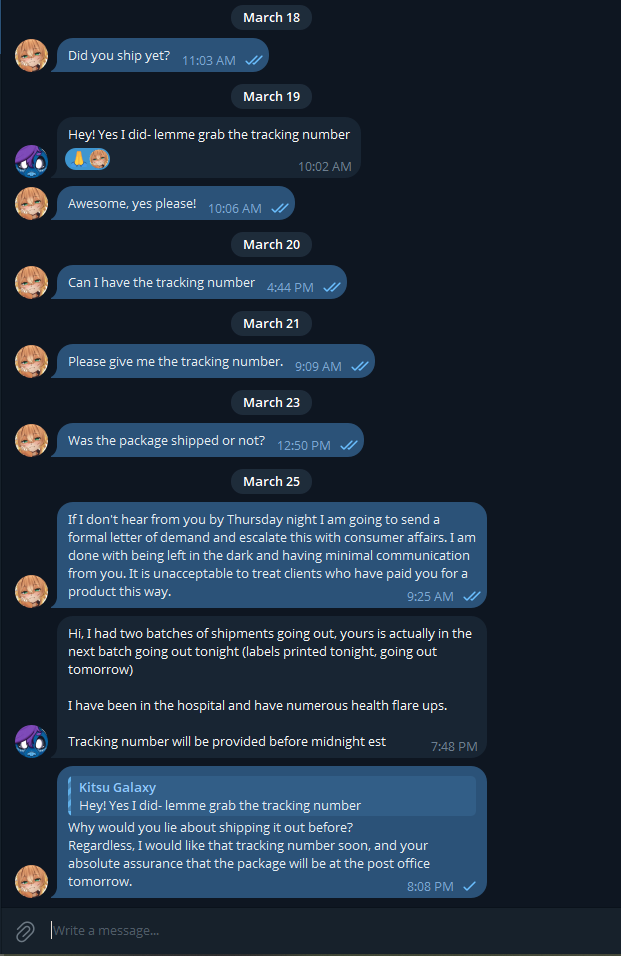This screenshot has width=621, height=956.
Task: Select the March 21 date badge
Action: pyautogui.click(x=271, y=324)
